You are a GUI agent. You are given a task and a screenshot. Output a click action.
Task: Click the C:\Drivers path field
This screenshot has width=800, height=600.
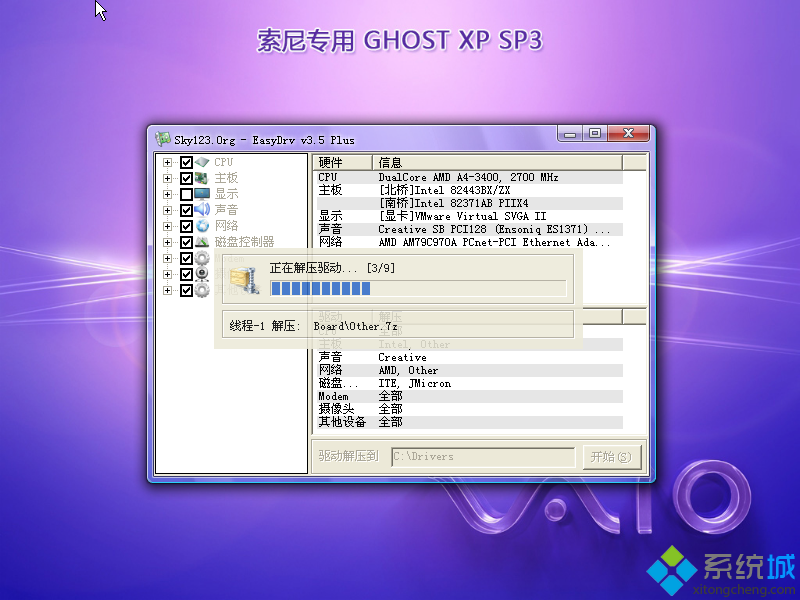tap(483, 457)
